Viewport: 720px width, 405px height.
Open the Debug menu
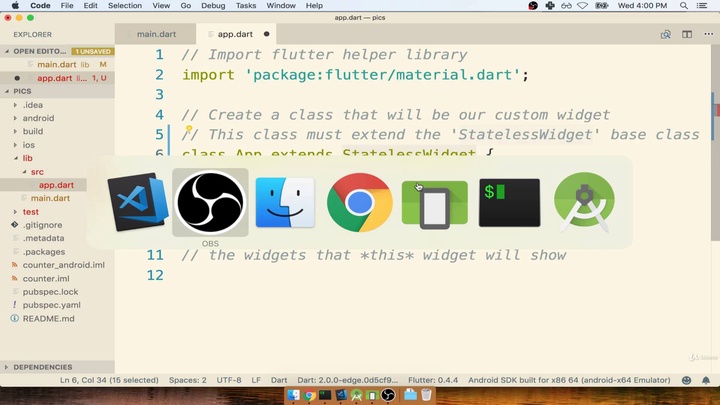coord(212,6)
